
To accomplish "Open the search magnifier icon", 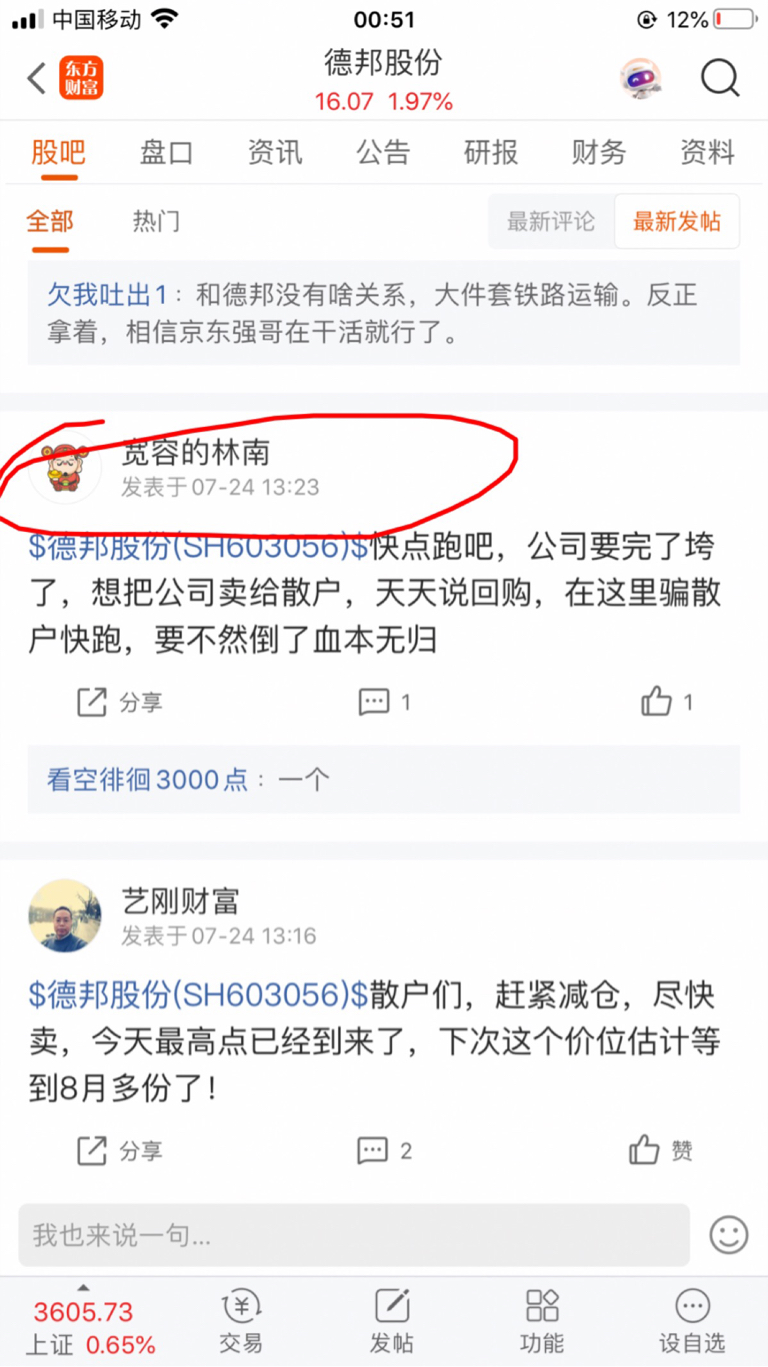I will click(720, 78).
